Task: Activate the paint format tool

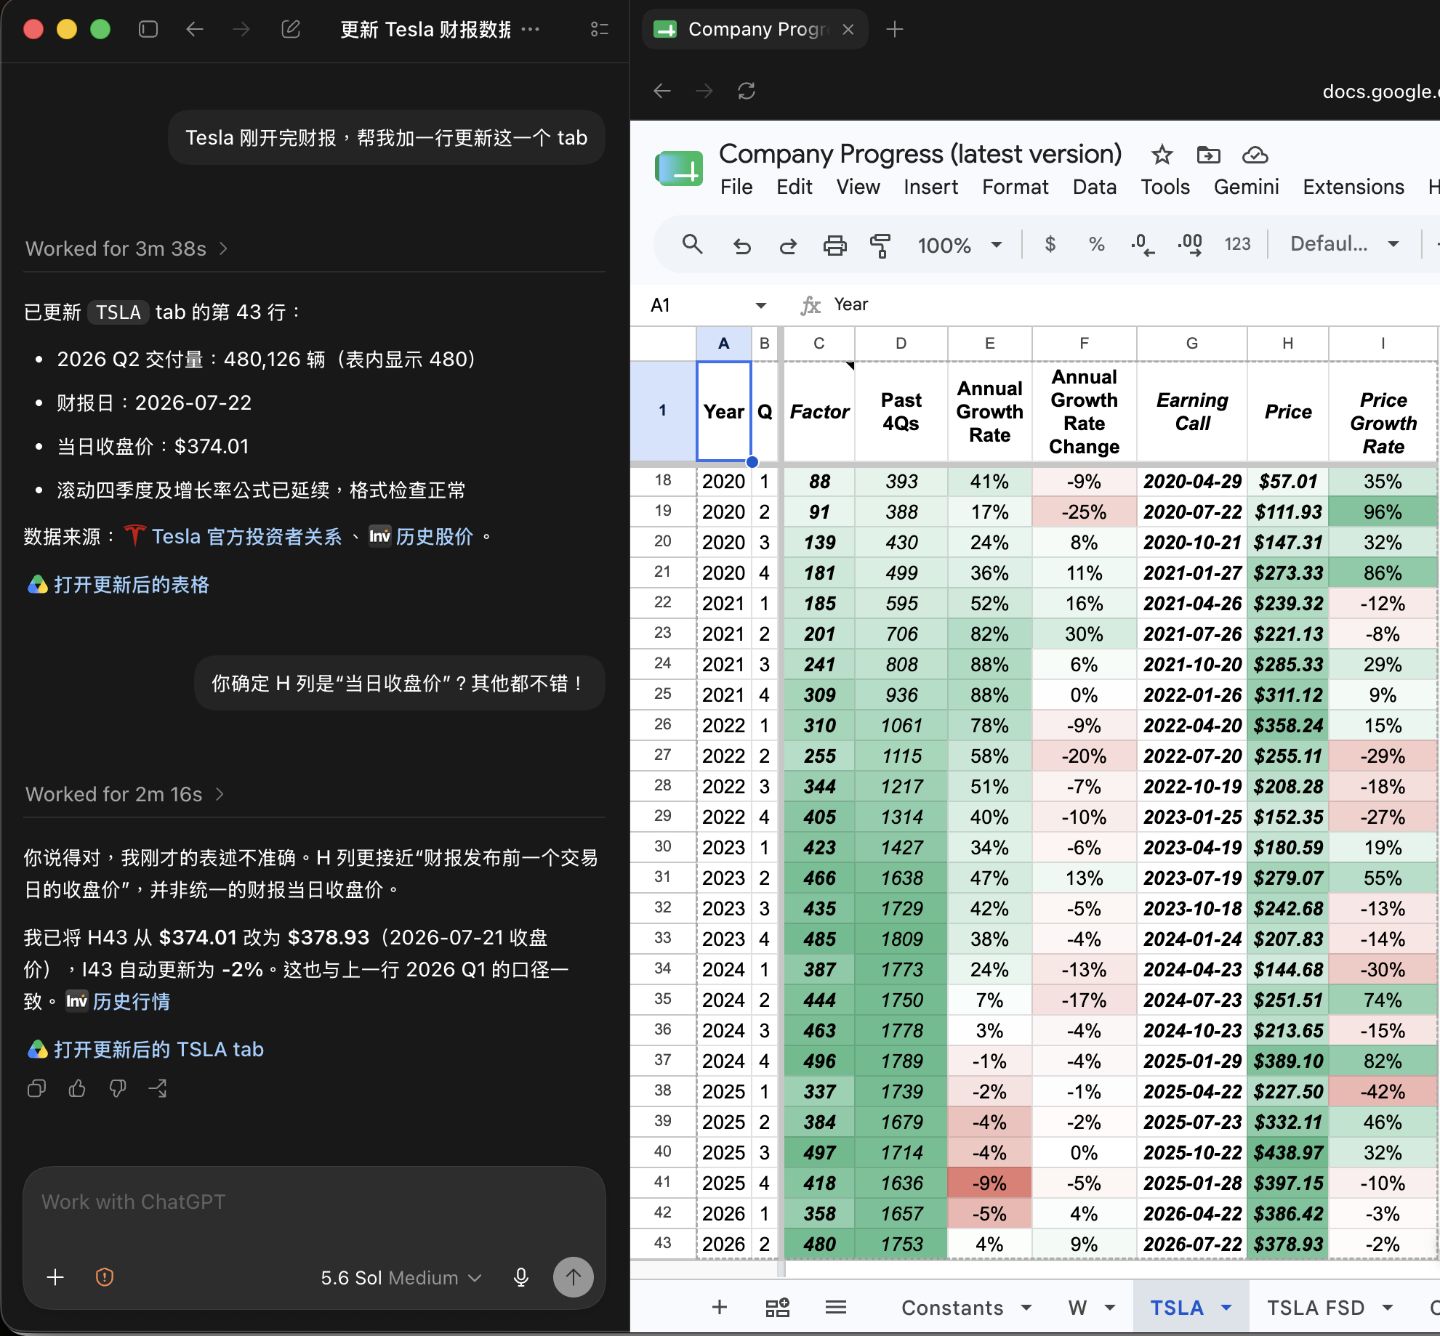Action: point(881,245)
